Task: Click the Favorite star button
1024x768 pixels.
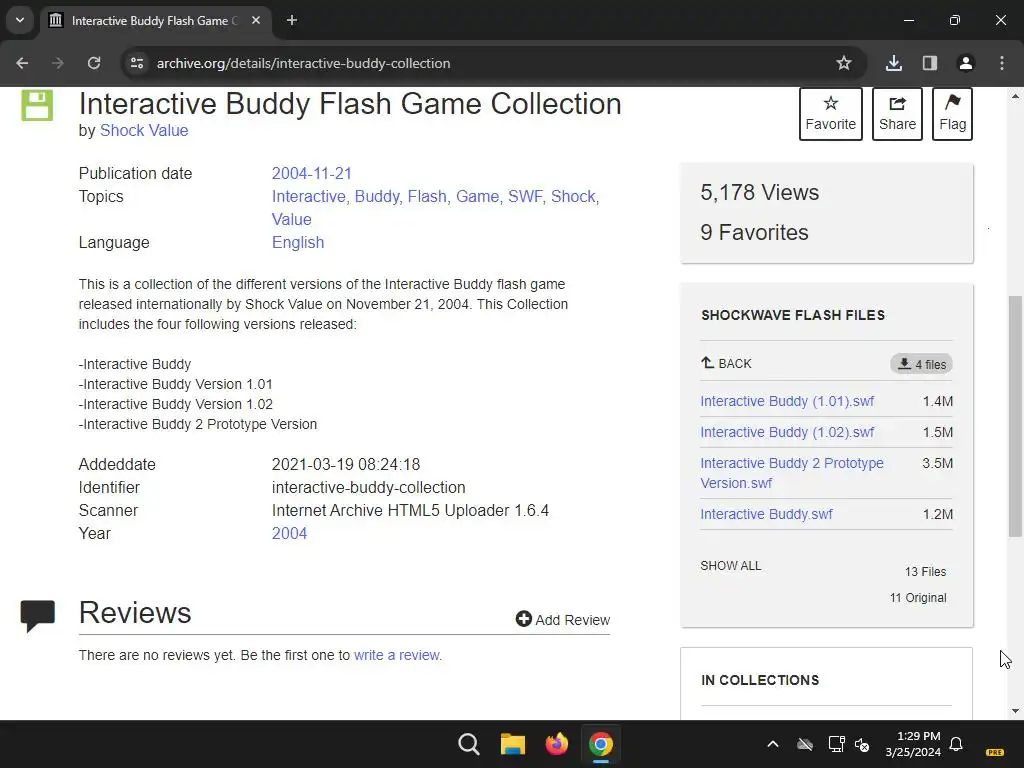Action: click(831, 114)
